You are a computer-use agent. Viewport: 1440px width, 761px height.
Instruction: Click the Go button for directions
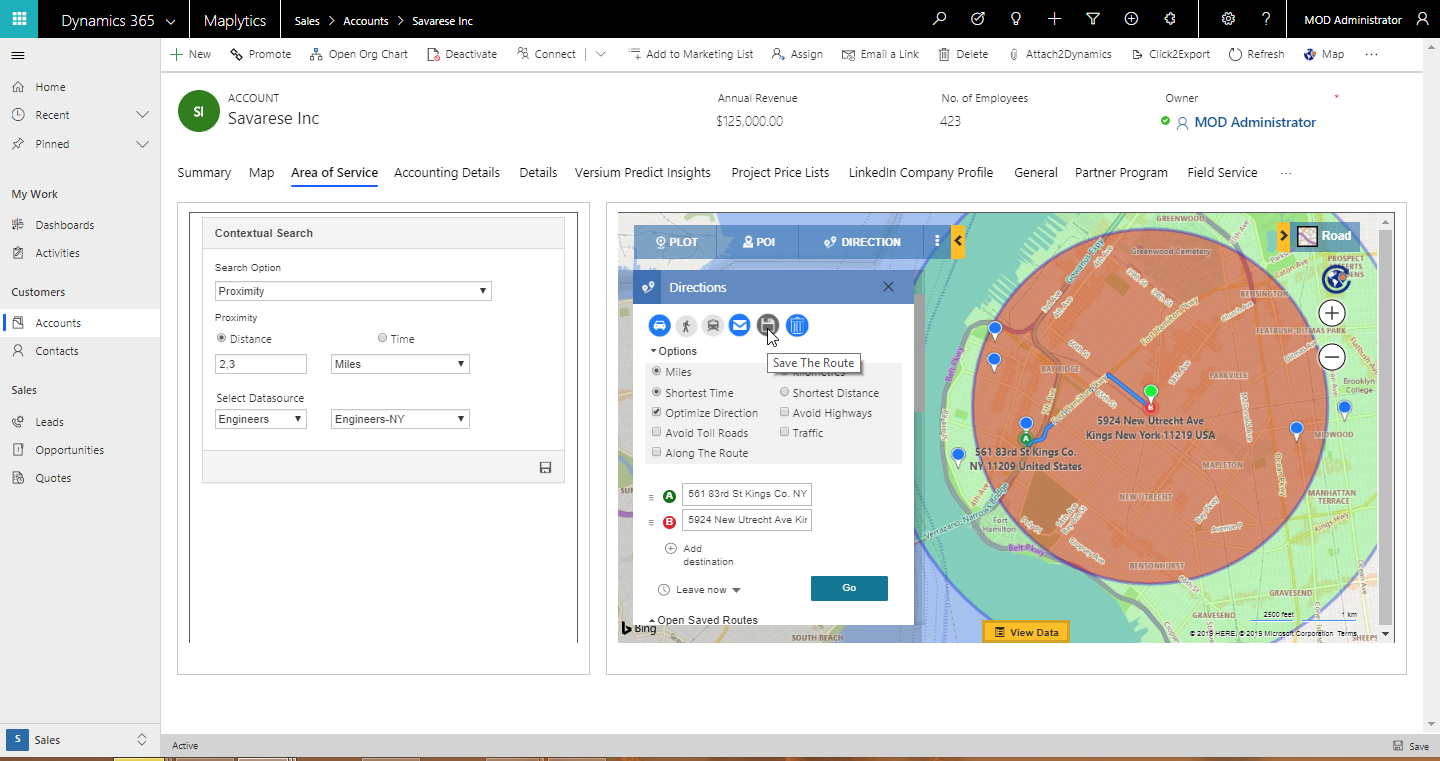(849, 588)
